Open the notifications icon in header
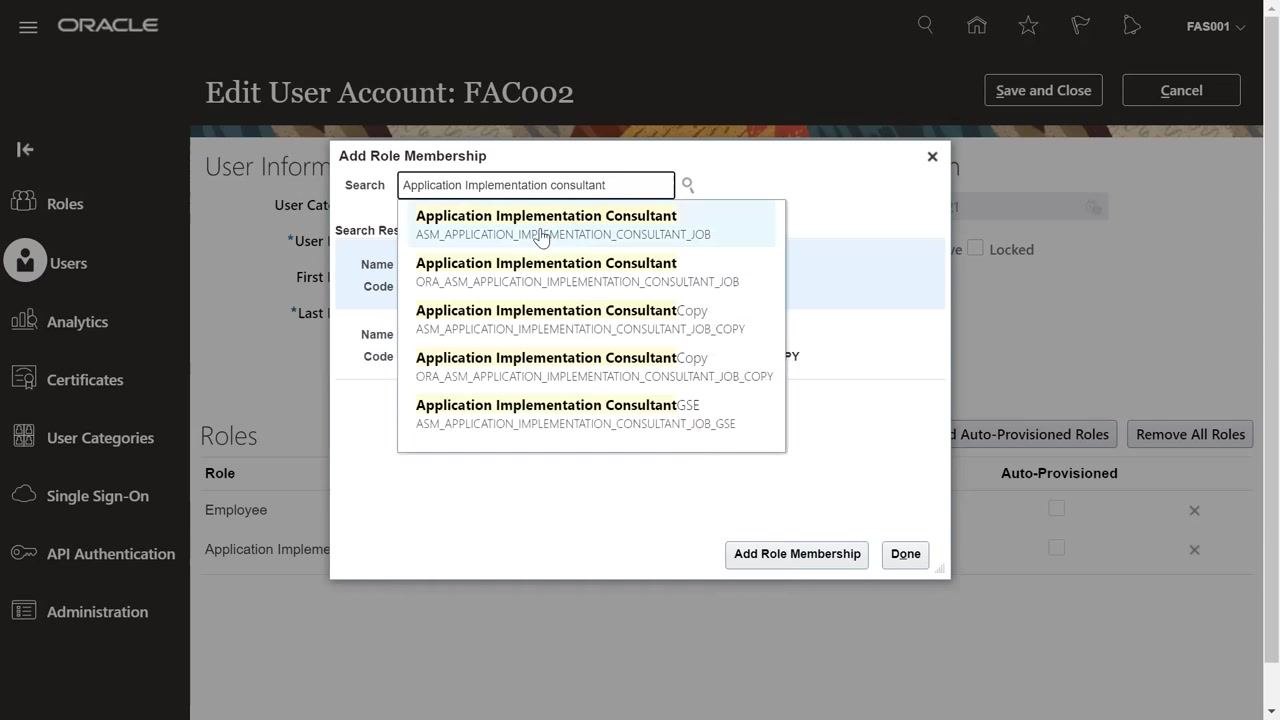The image size is (1280, 720). pyautogui.click(x=1132, y=26)
